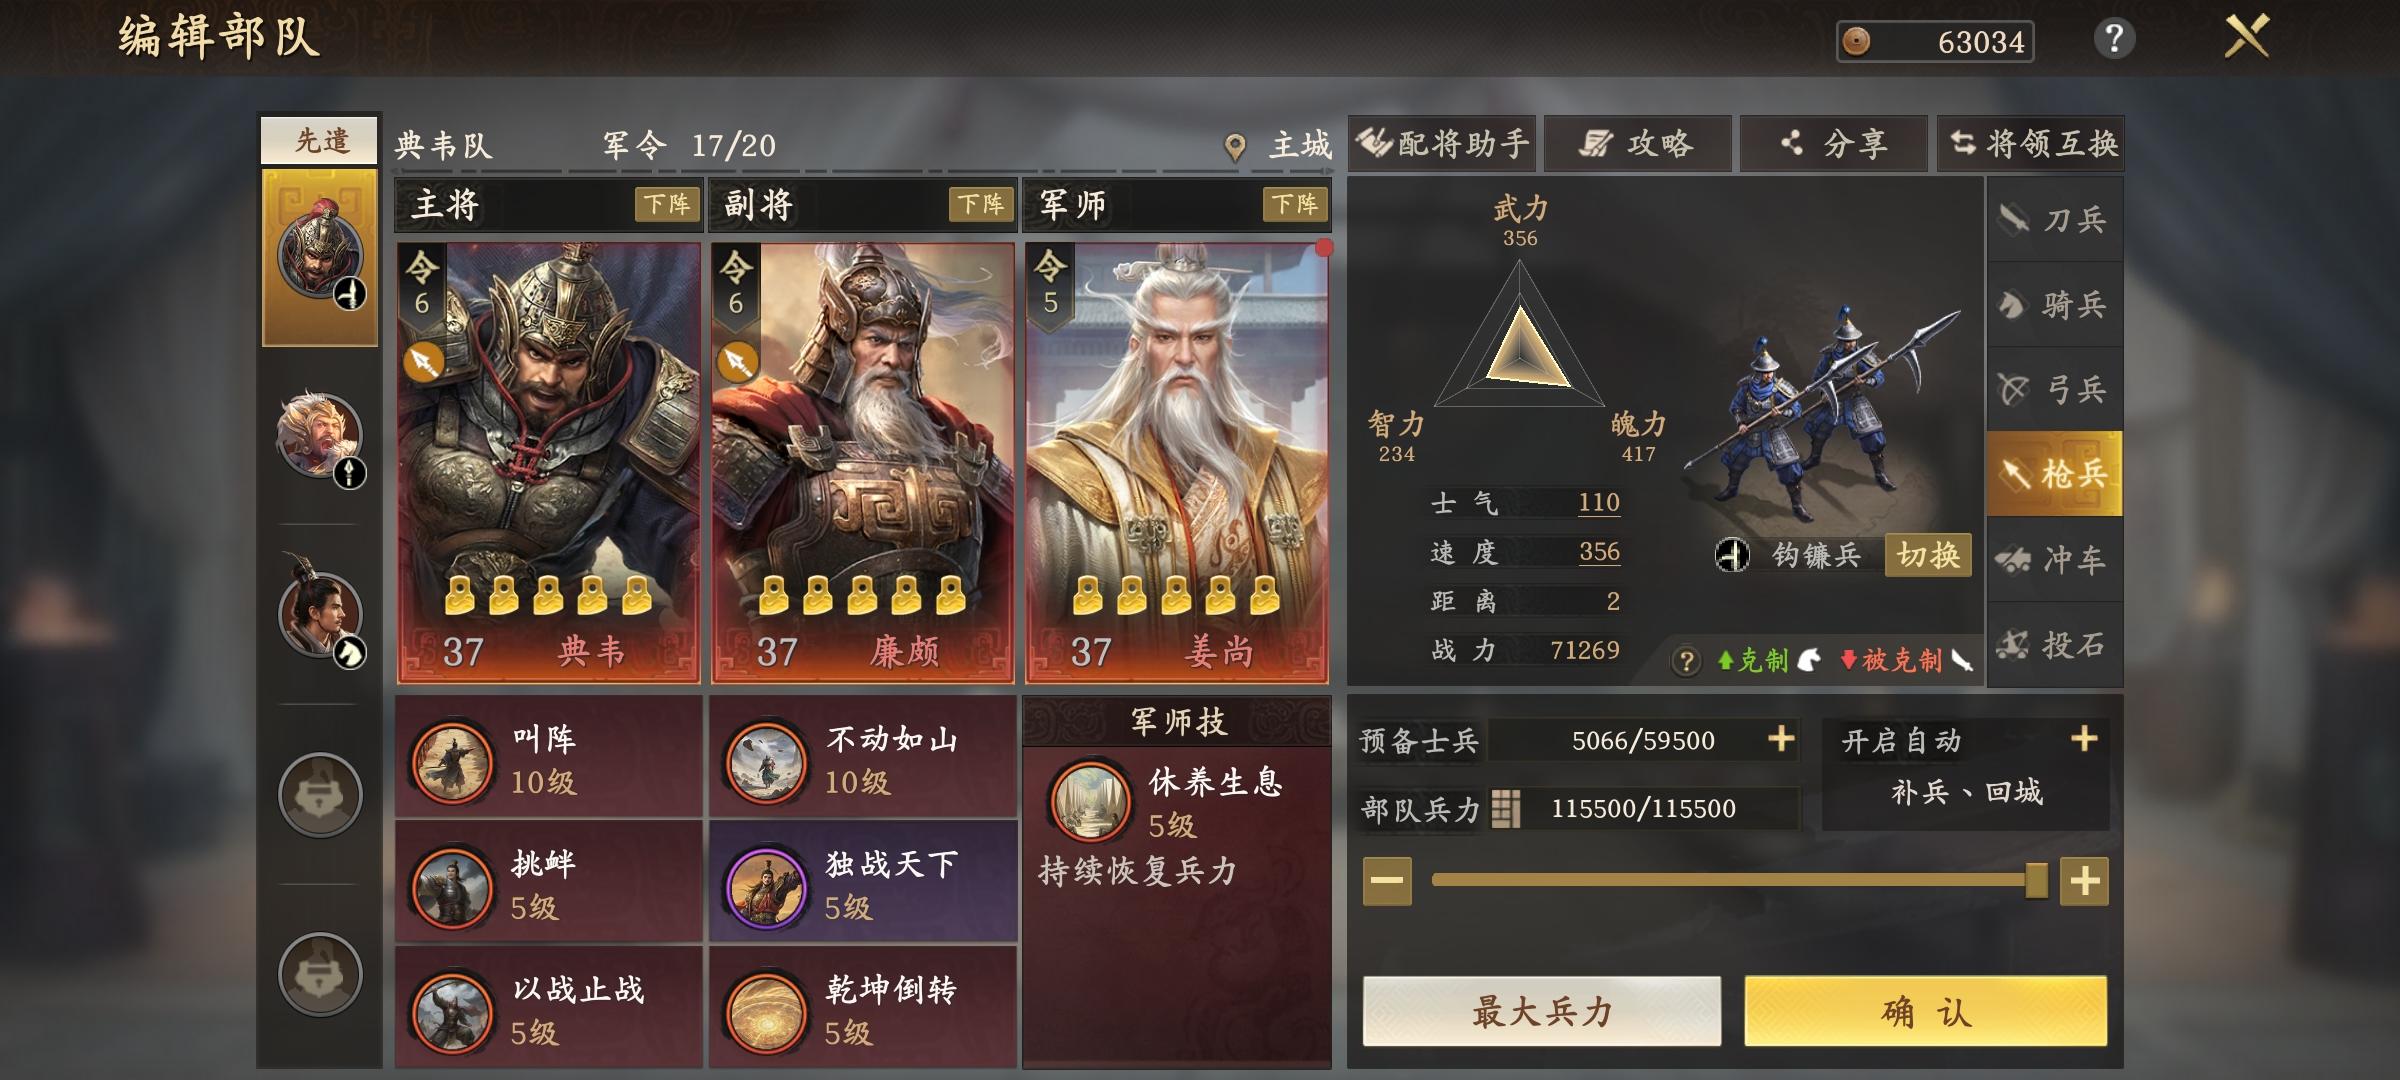Remove 典韦 with 主将 下阵 button
Viewport: 2400px width, 1080px height.
click(666, 205)
